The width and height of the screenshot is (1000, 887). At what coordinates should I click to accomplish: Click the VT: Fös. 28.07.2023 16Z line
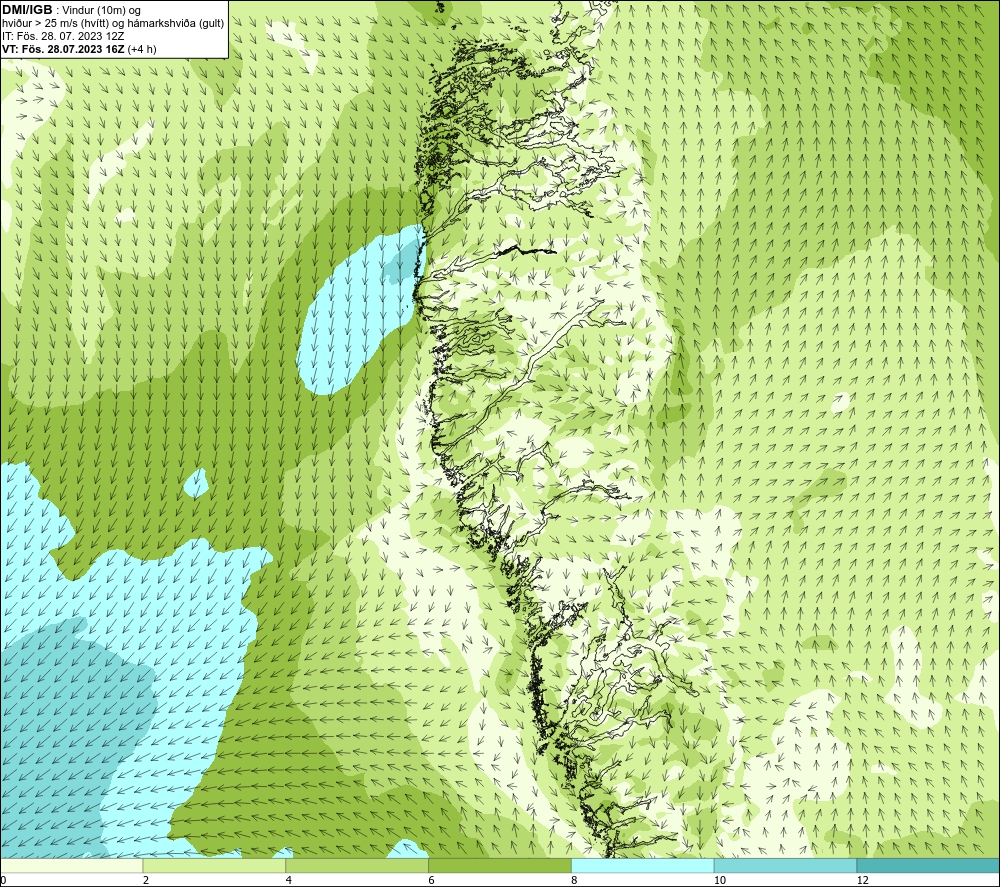point(79,49)
